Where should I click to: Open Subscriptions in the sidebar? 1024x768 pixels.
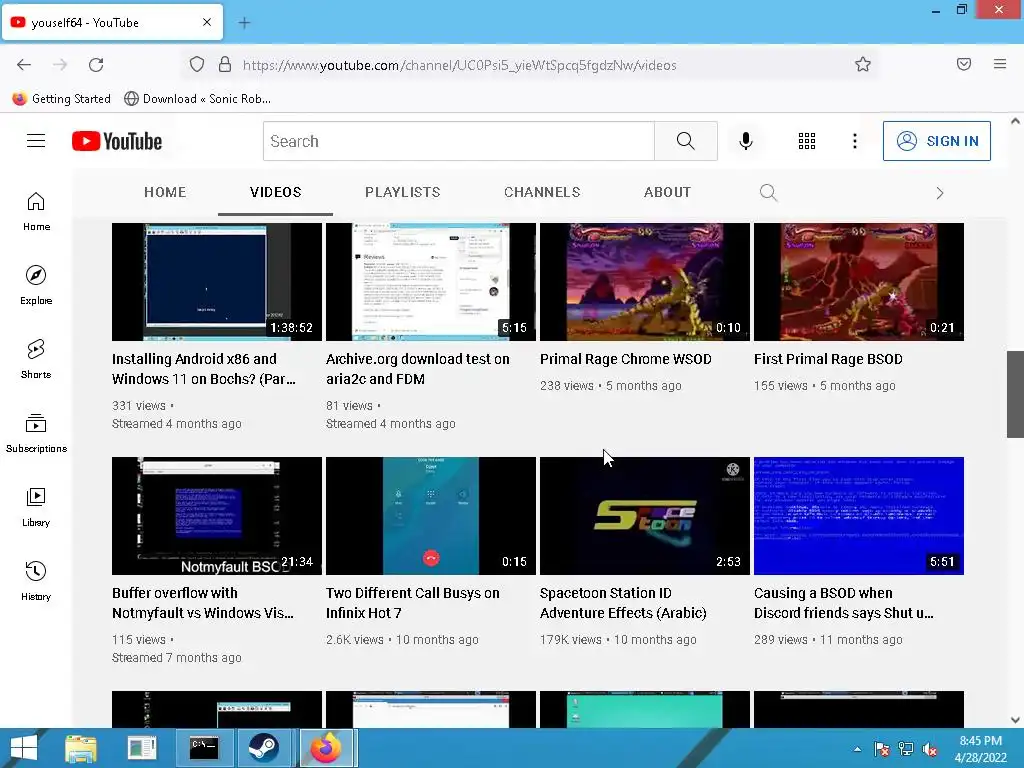[36, 433]
